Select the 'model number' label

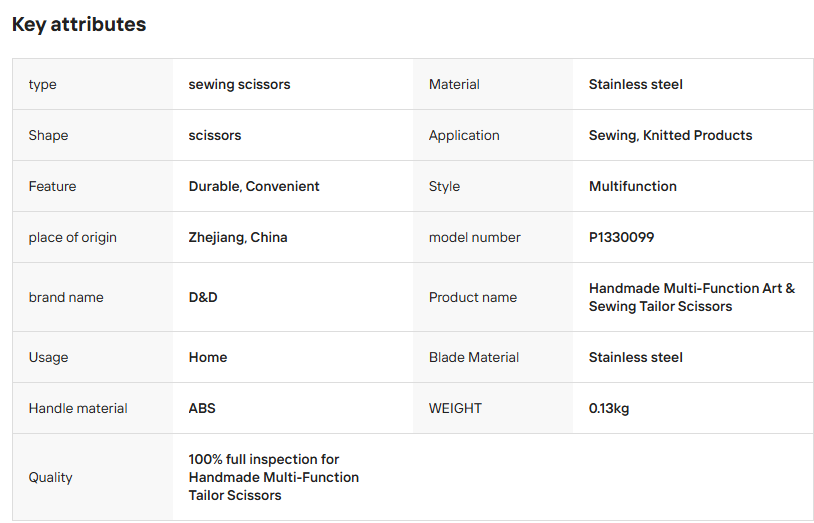pyautogui.click(x=474, y=237)
